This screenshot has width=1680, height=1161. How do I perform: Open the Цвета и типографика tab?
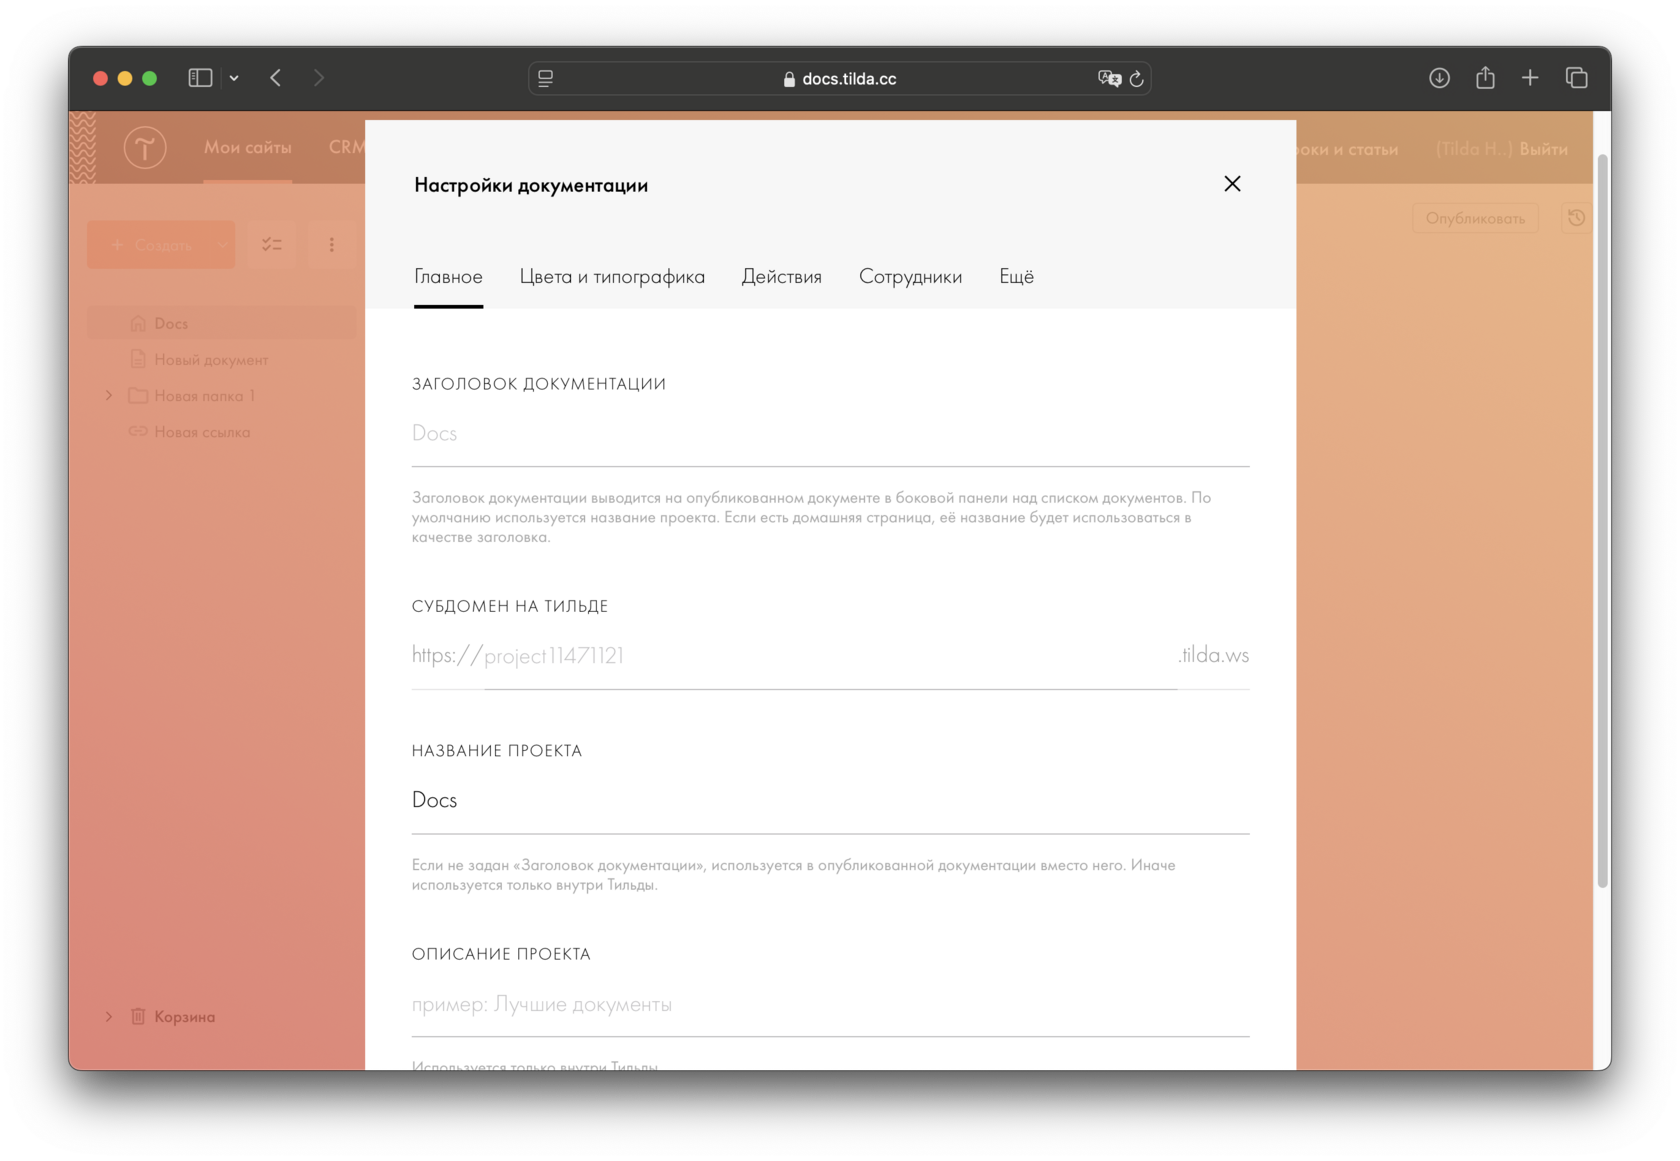click(612, 277)
